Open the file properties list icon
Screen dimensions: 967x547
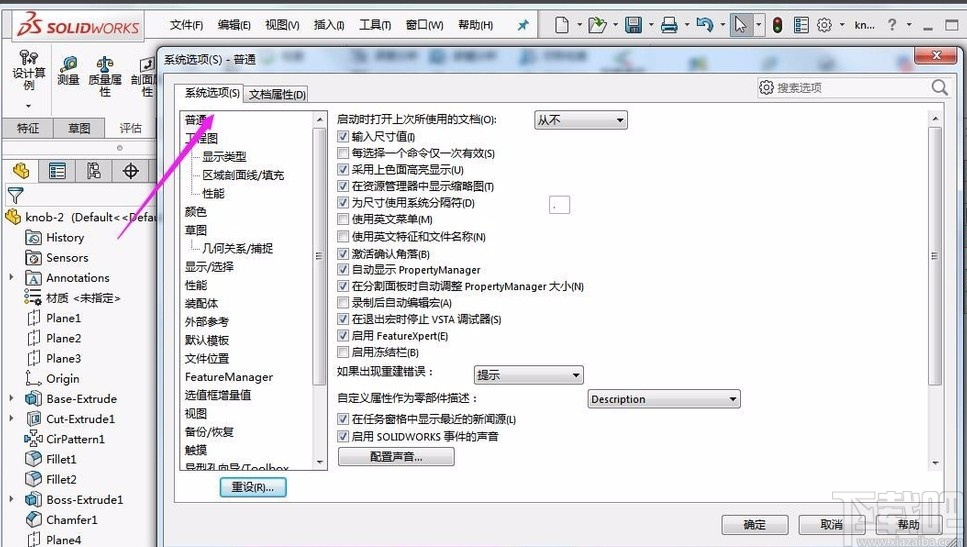point(801,25)
